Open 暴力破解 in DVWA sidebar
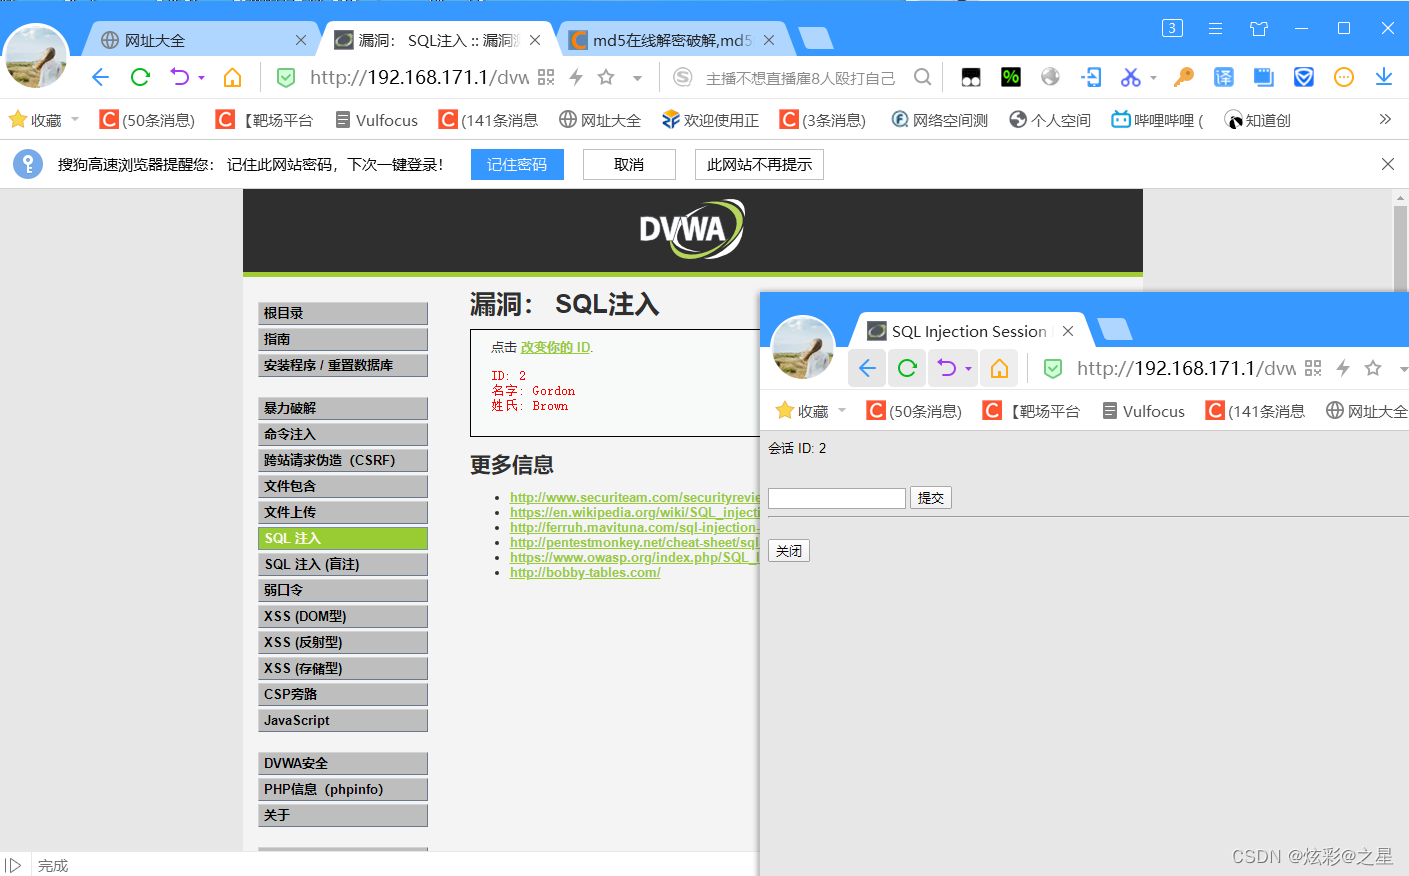Viewport: 1409px width, 876px height. [x=343, y=408]
